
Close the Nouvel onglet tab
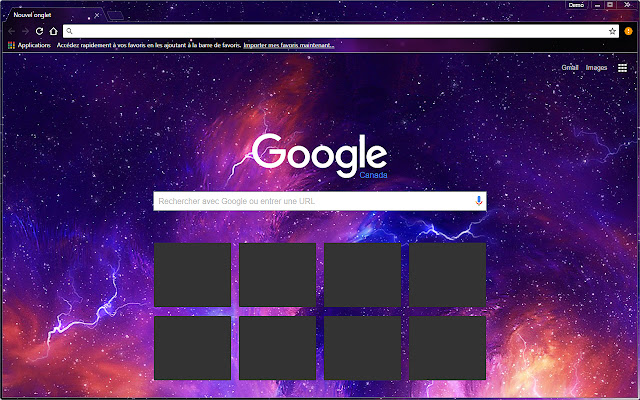click(x=97, y=15)
